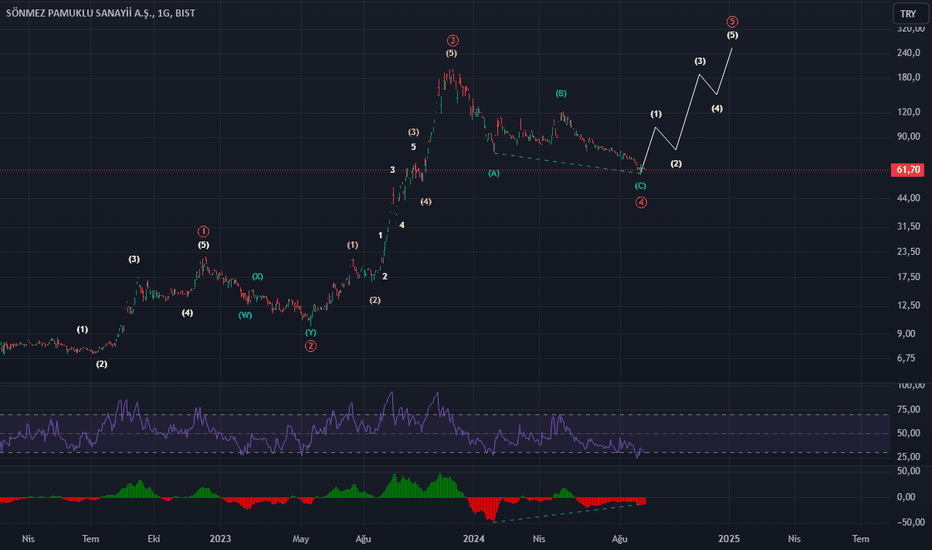Screen dimensions: 932x550
Task: Click the green (W) correction label
Action: (x=245, y=315)
